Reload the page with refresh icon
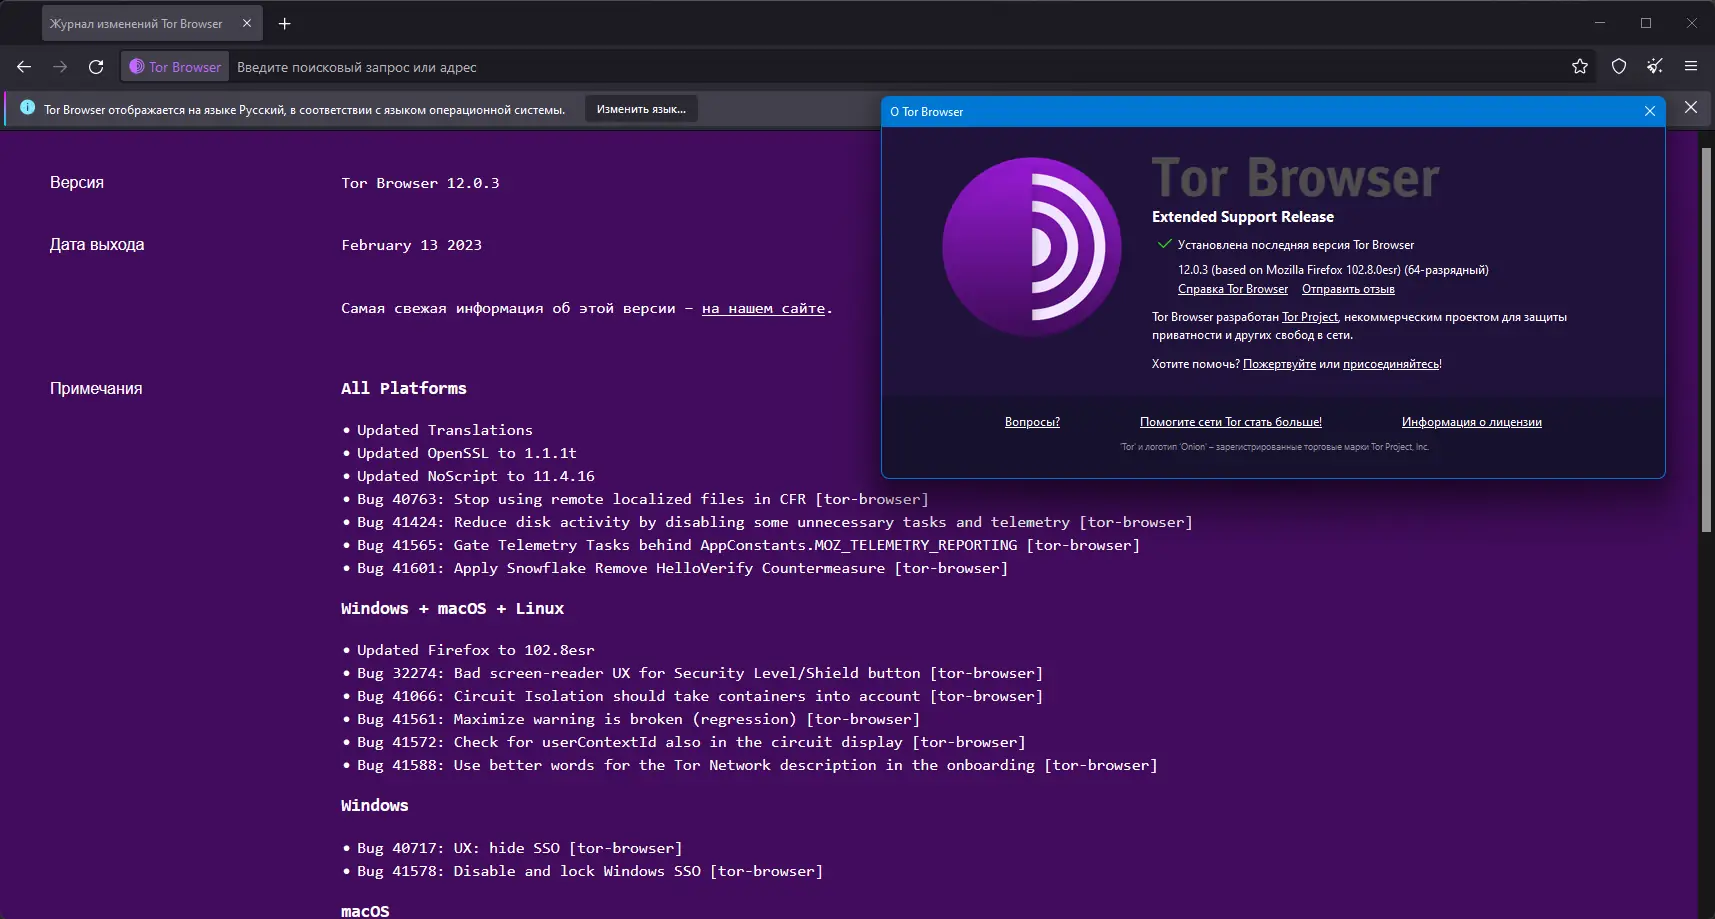This screenshot has height=919, width=1715. (96, 67)
